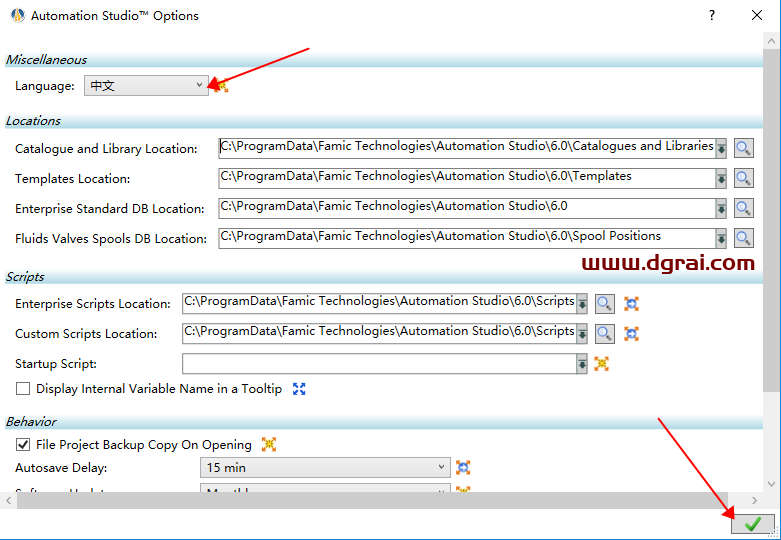Click into Catalogue and Library Location path field
The width and height of the screenshot is (781, 540).
[x=467, y=148]
